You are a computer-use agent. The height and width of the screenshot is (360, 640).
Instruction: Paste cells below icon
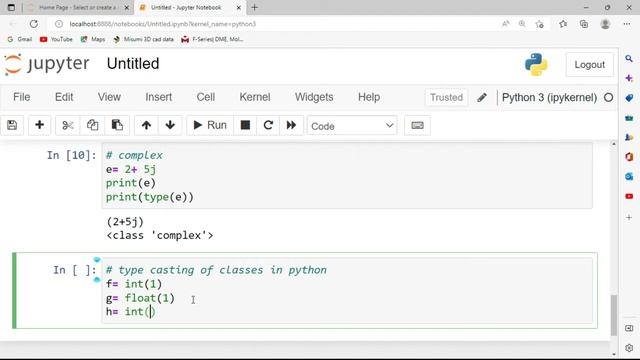[x=117, y=125]
